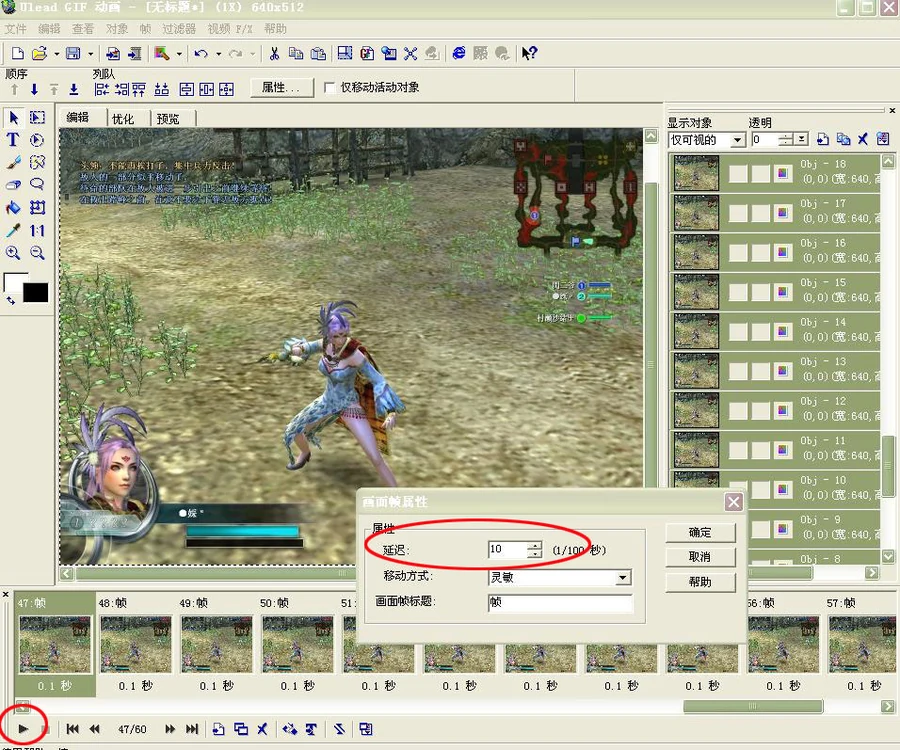900x750 pixels.
Task: Click the black background color swatch
Action: (x=36, y=293)
